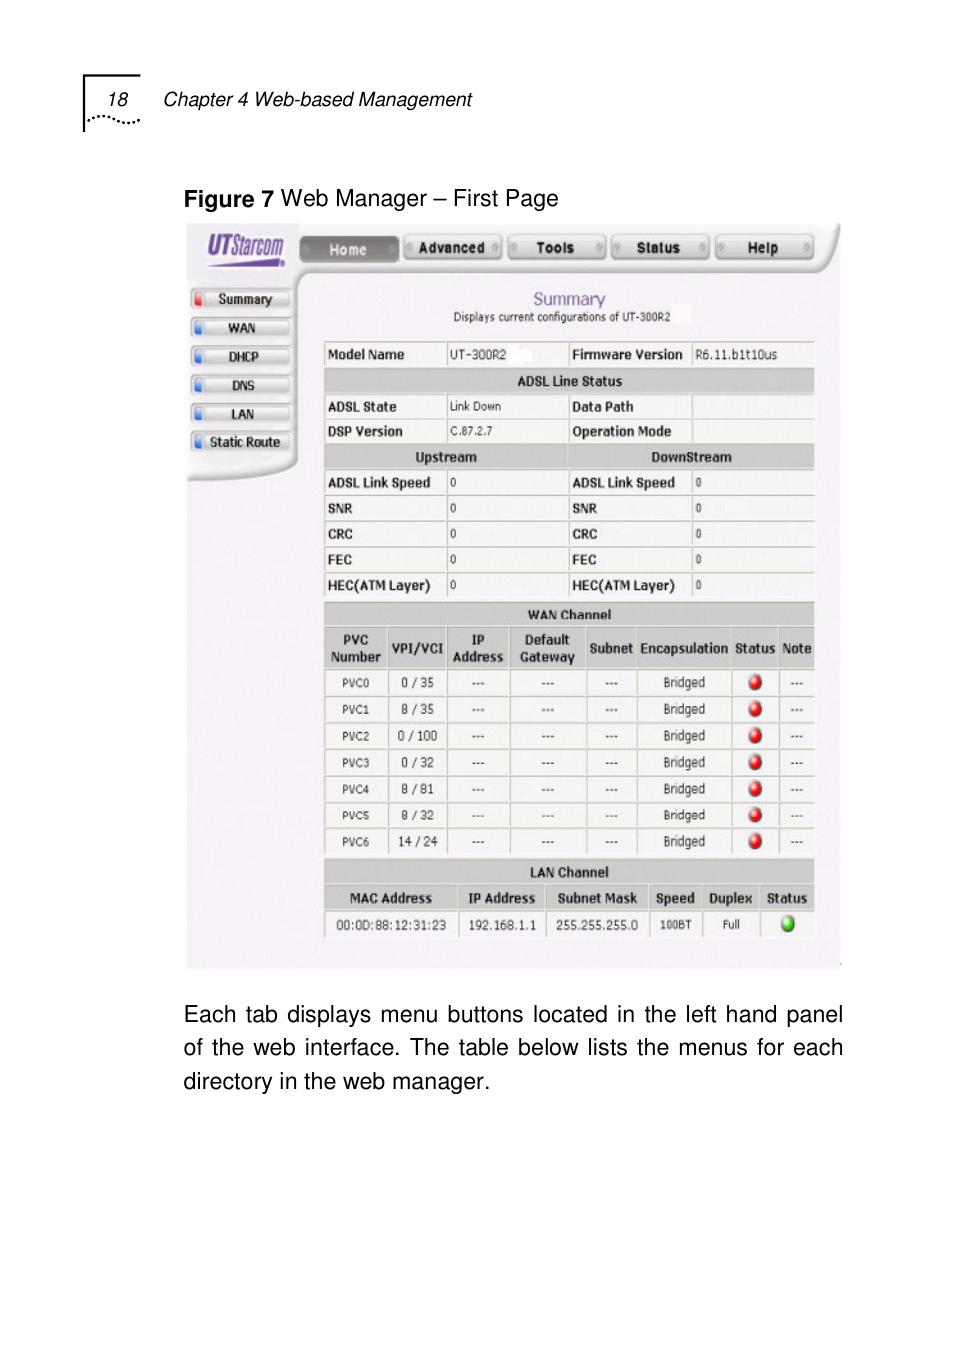Image resolution: width=954 pixels, height=1351 pixels.
Task: Click the red status indicator for PVC5
Action: point(755,815)
